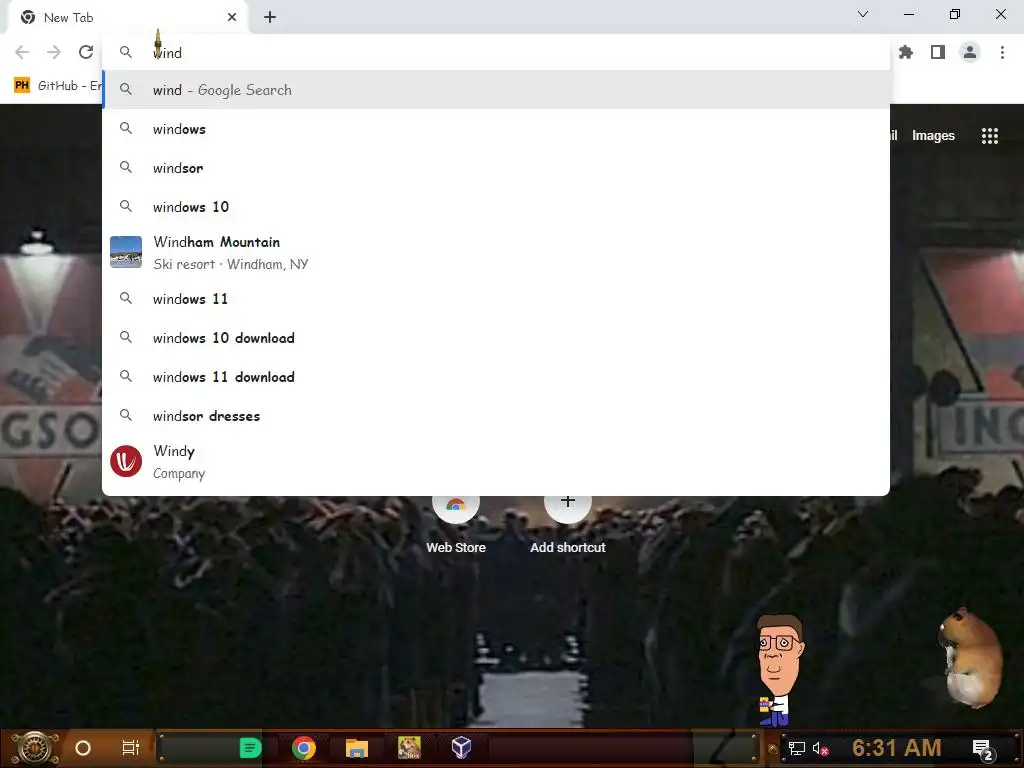Open the profile avatar menu
Viewport: 1024px width, 768px height.
click(970, 52)
